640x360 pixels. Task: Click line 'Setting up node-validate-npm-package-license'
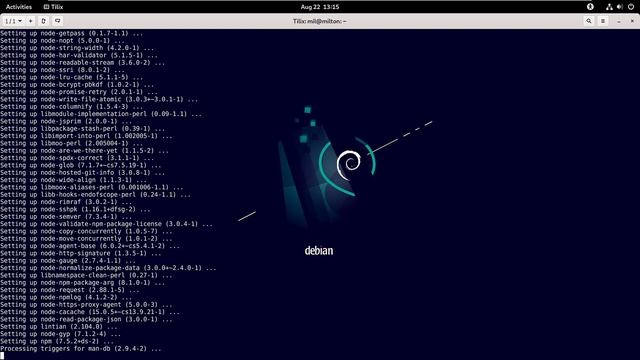(107, 224)
